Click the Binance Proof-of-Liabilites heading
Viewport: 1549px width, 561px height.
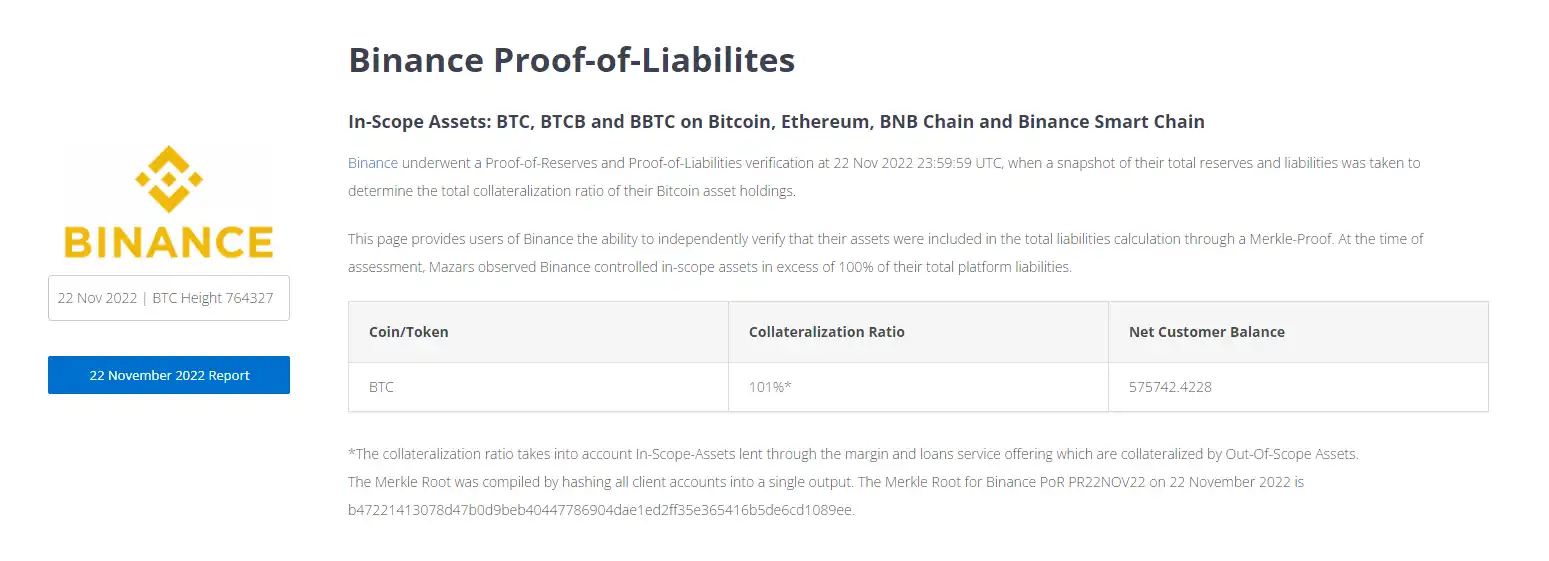point(571,60)
